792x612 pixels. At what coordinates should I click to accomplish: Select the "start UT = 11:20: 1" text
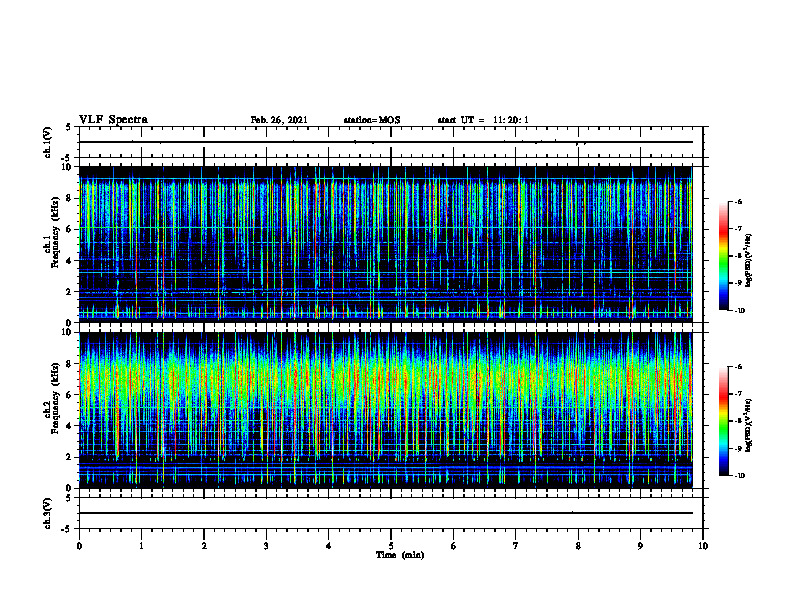click(483, 120)
